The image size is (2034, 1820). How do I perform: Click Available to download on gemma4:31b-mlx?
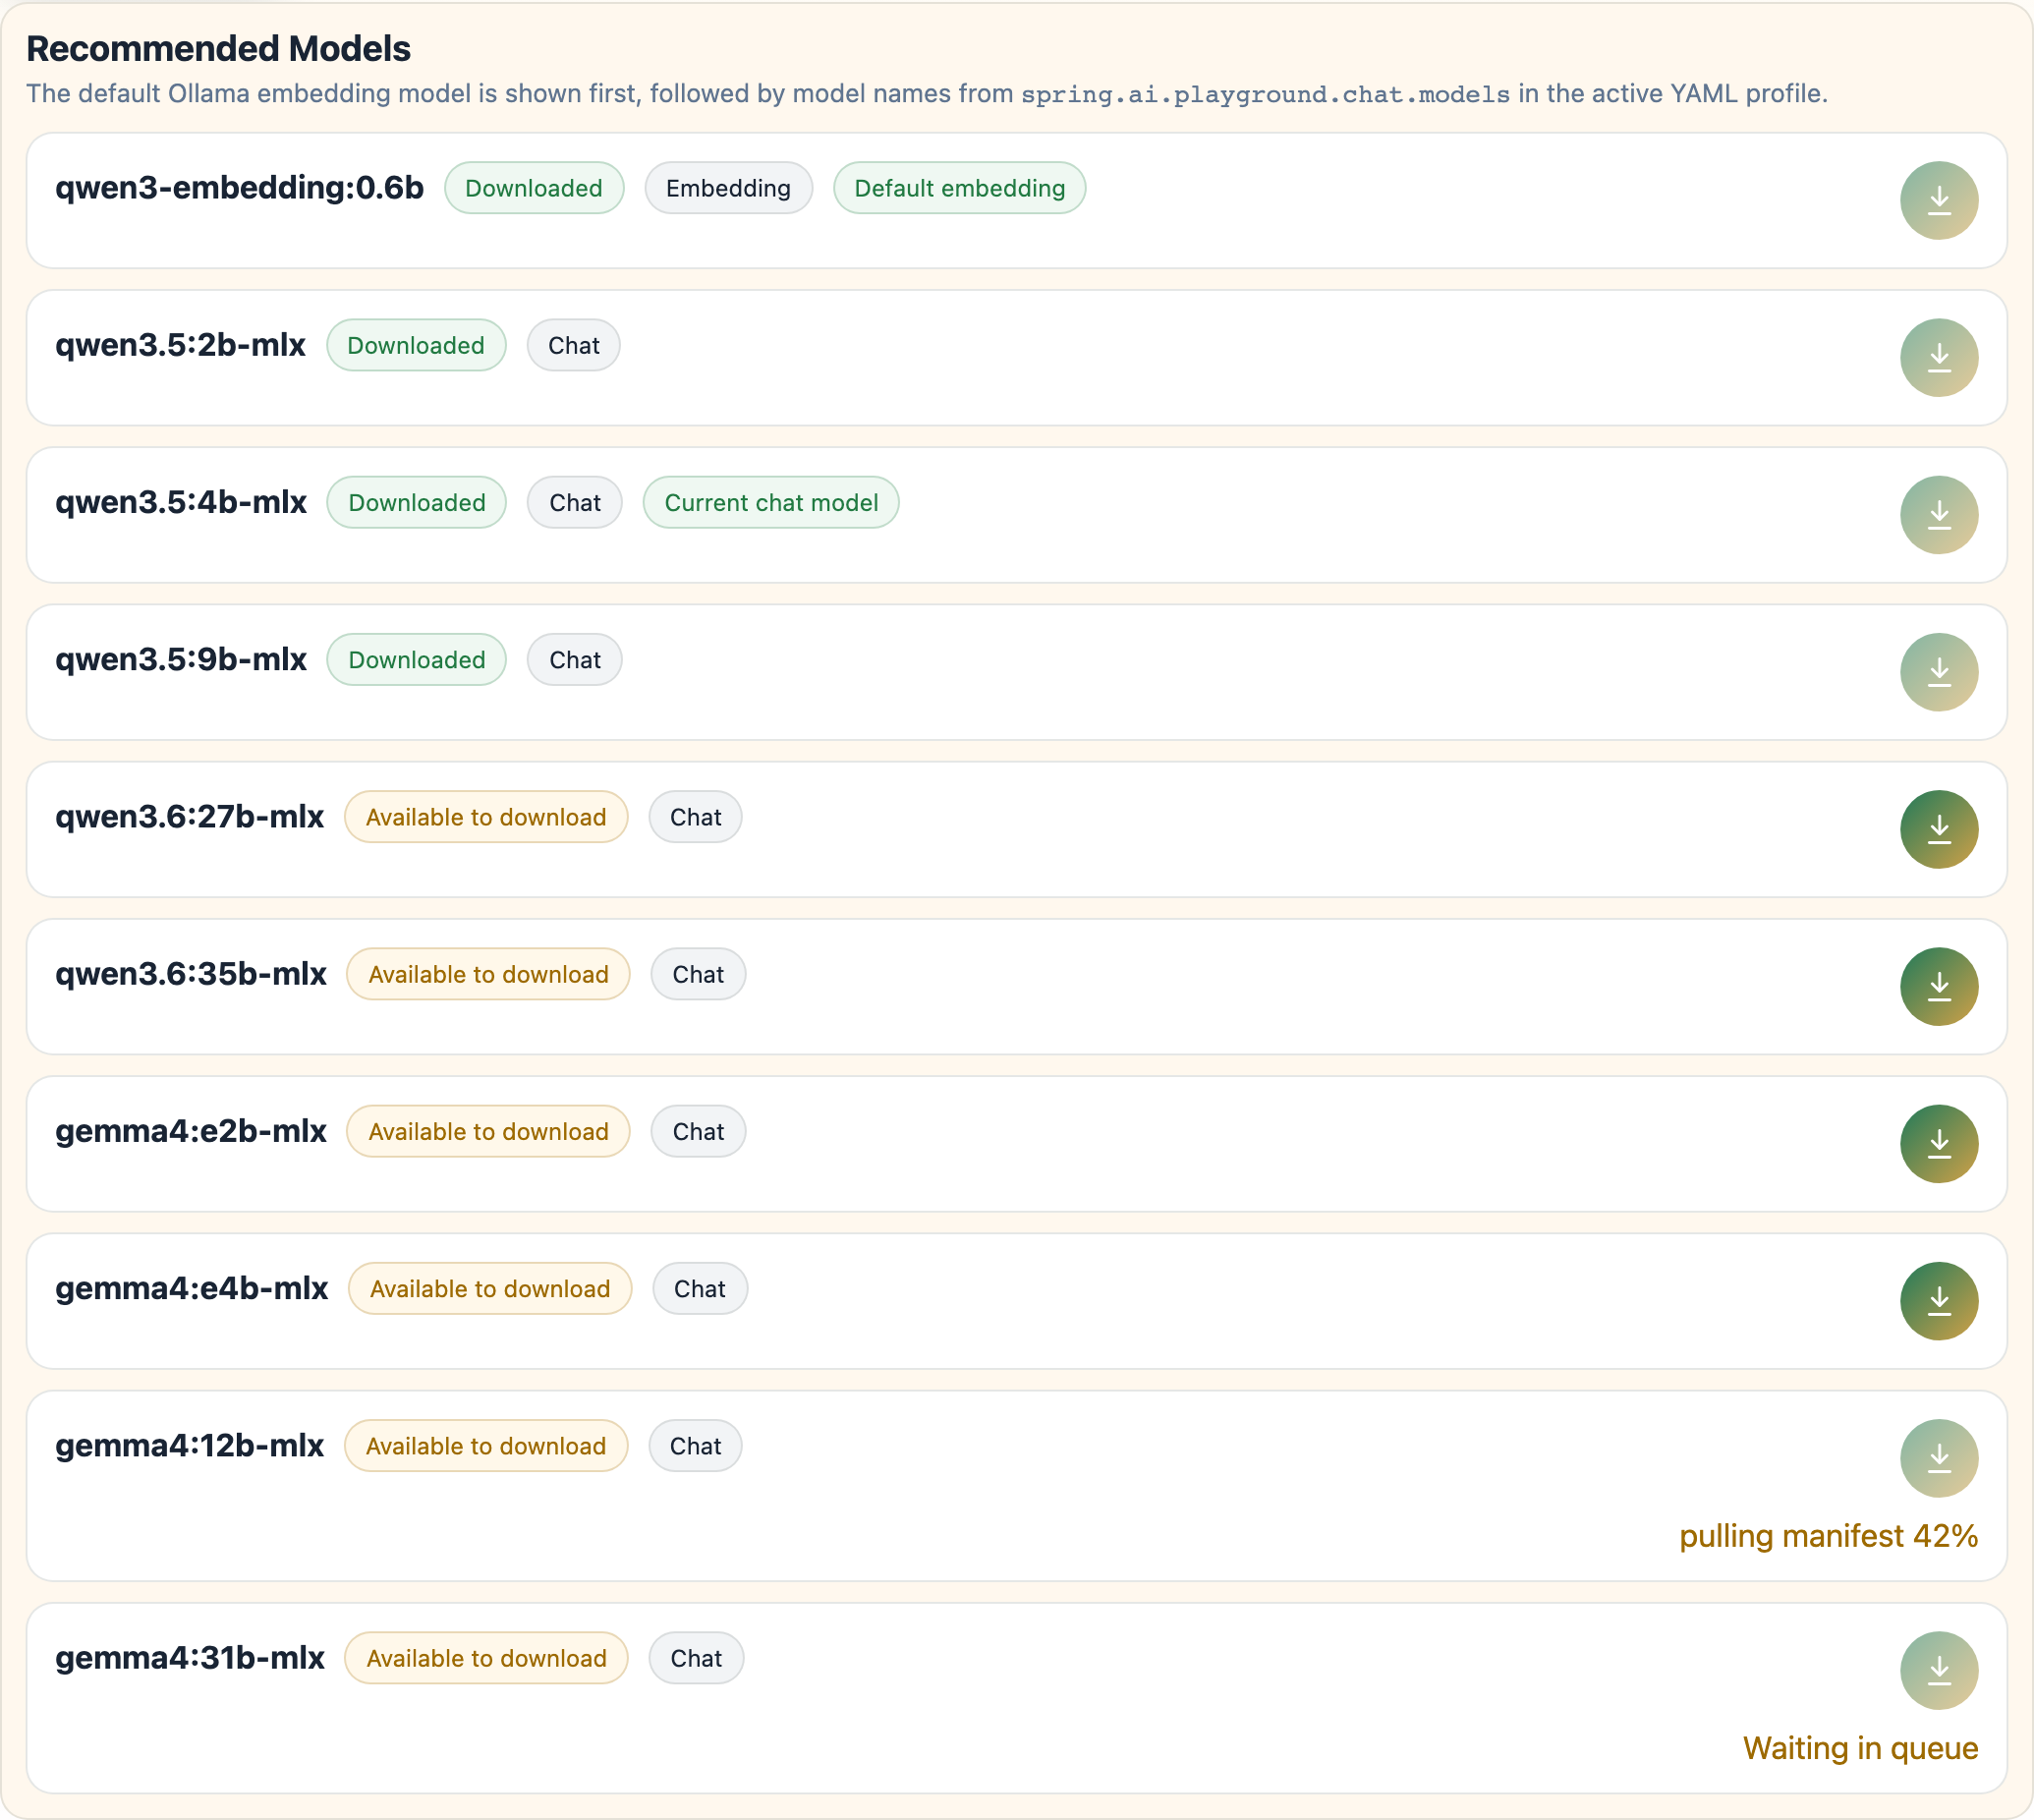tap(486, 1658)
